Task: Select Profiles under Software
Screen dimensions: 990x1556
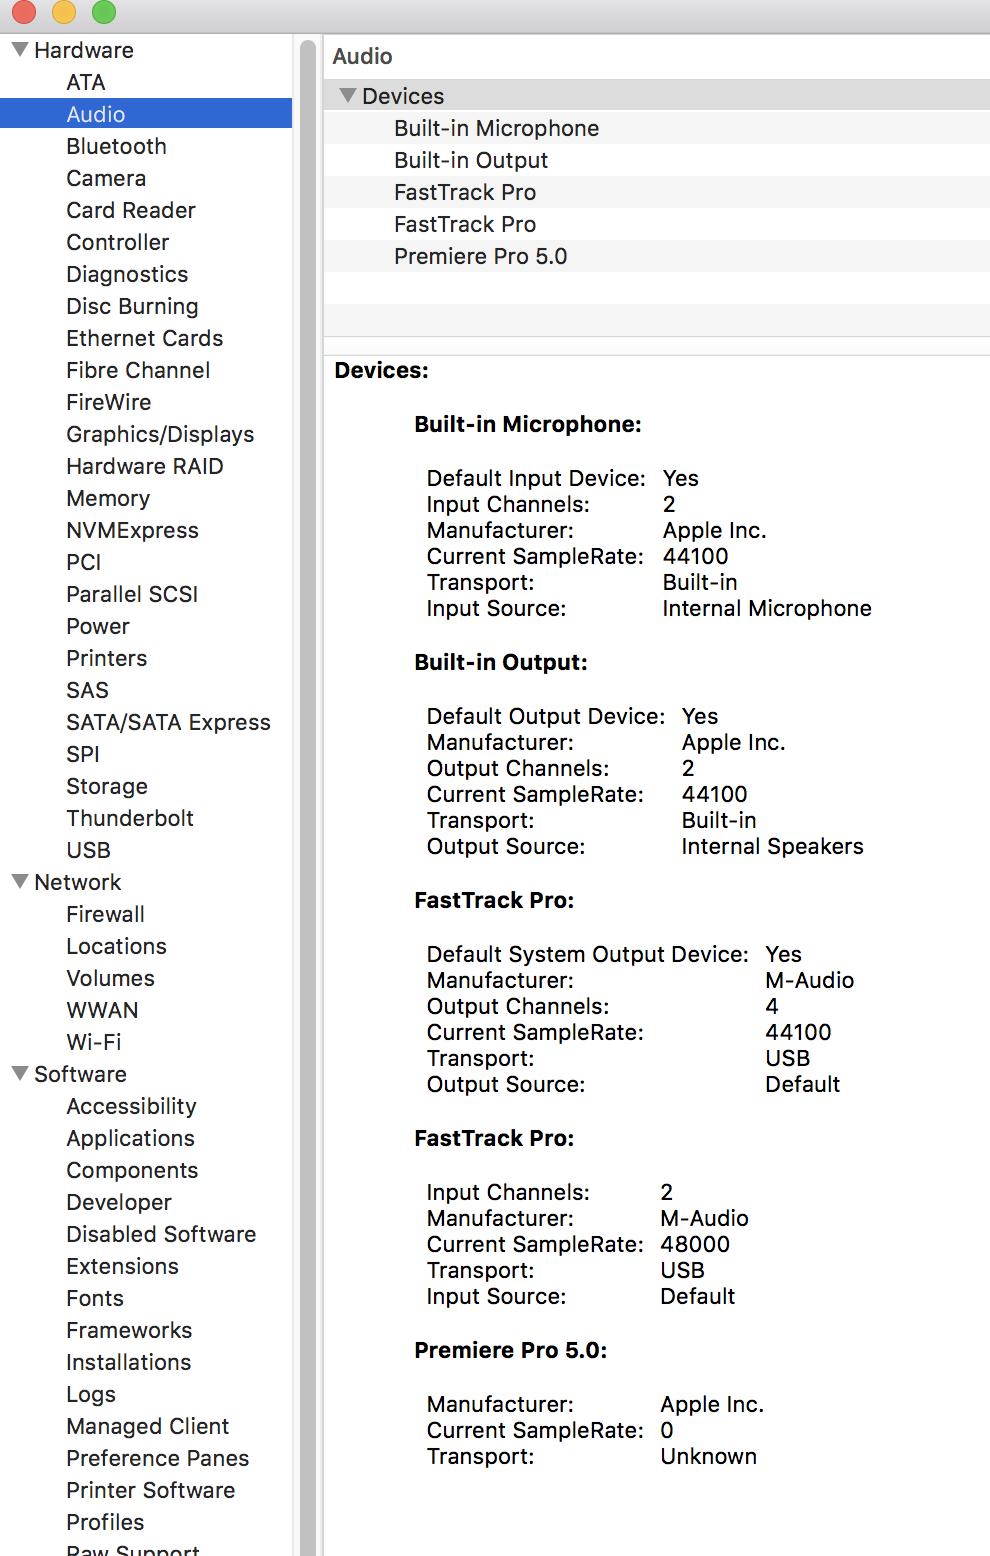Action: click(x=105, y=1522)
